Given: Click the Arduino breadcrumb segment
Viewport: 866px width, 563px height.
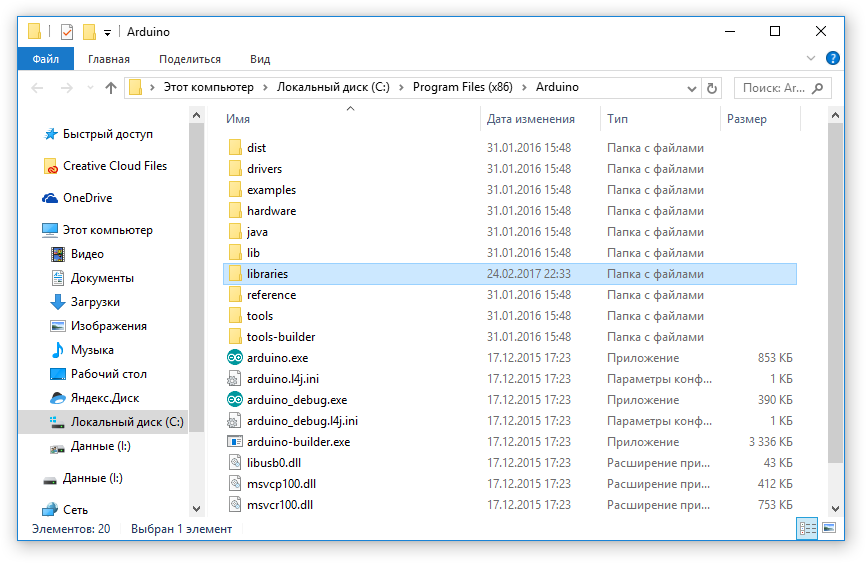Looking at the screenshot, I should pyautogui.click(x=557, y=87).
